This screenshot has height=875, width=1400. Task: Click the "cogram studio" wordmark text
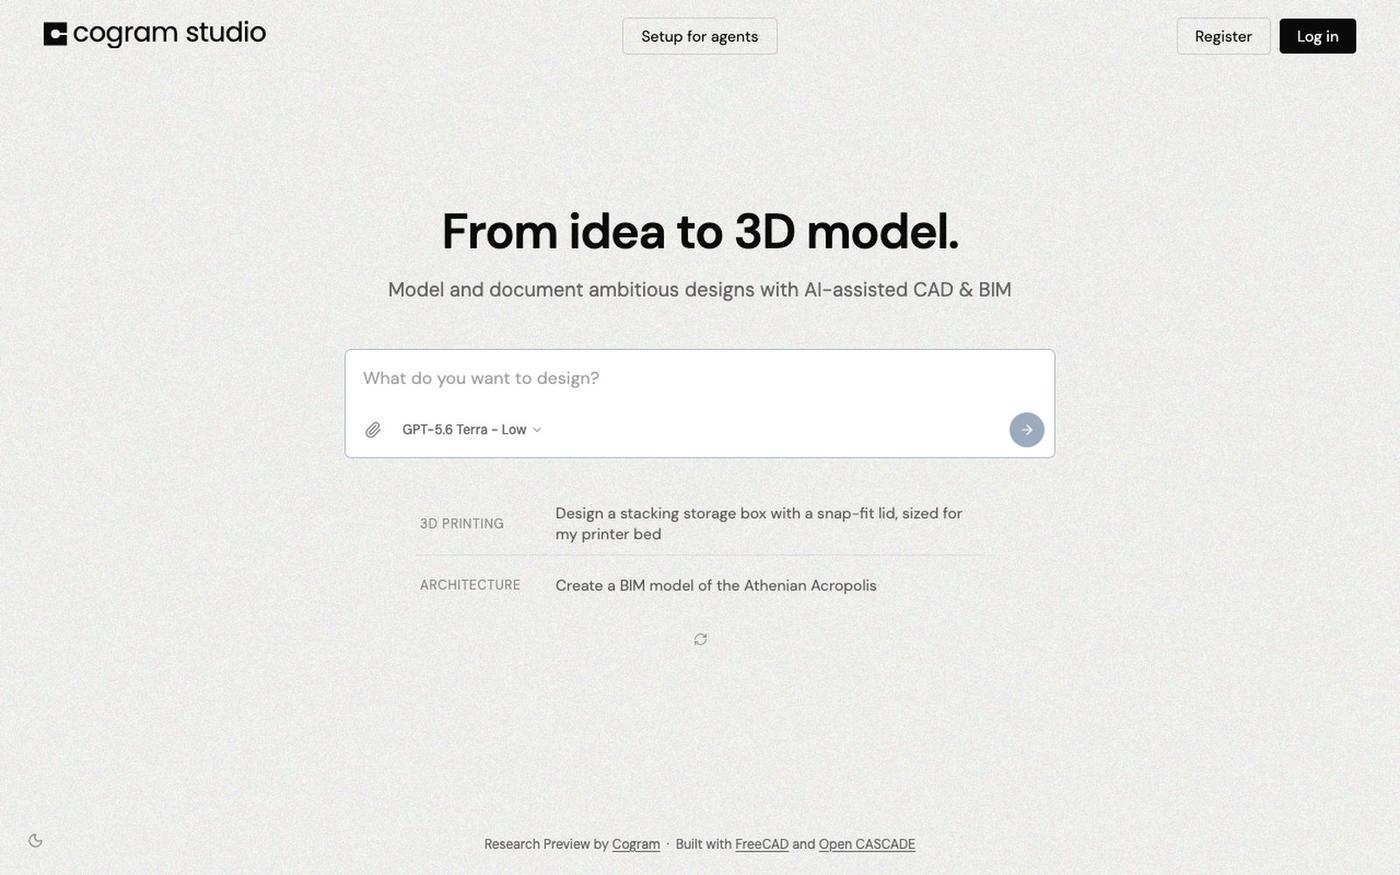169,33
